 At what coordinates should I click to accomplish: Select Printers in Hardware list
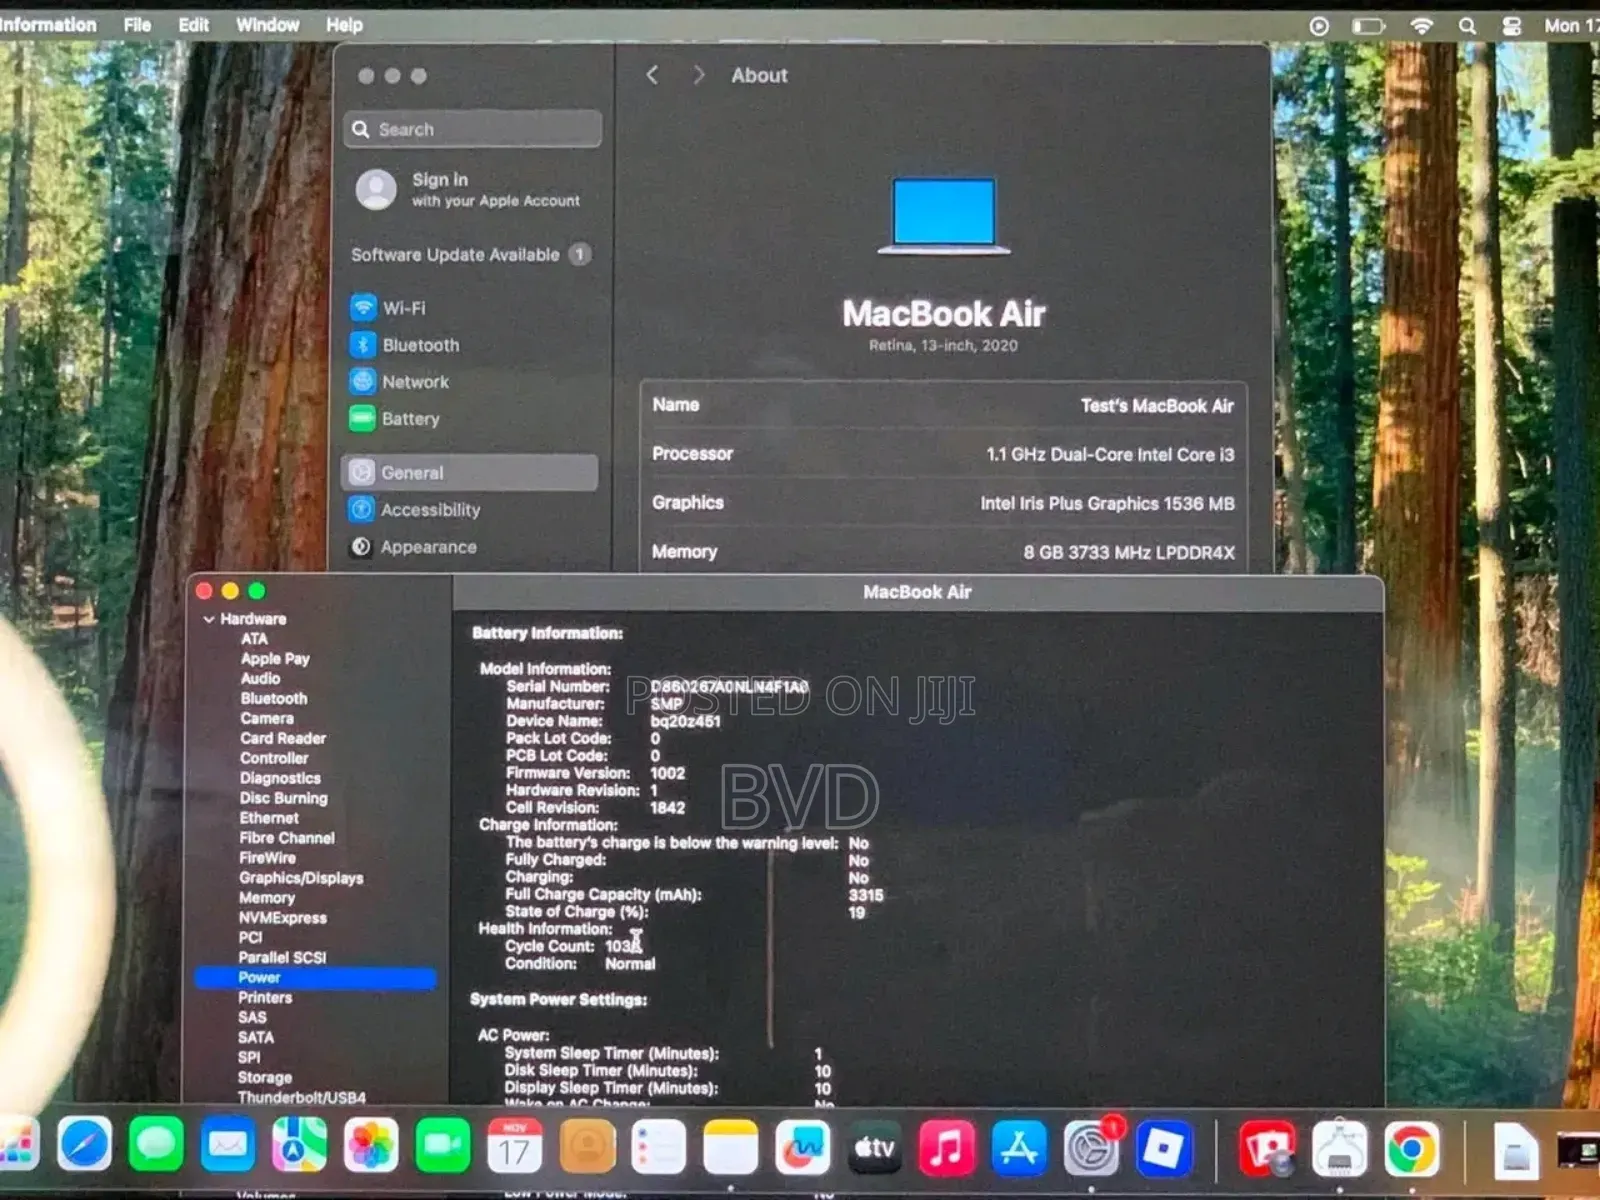pos(265,998)
